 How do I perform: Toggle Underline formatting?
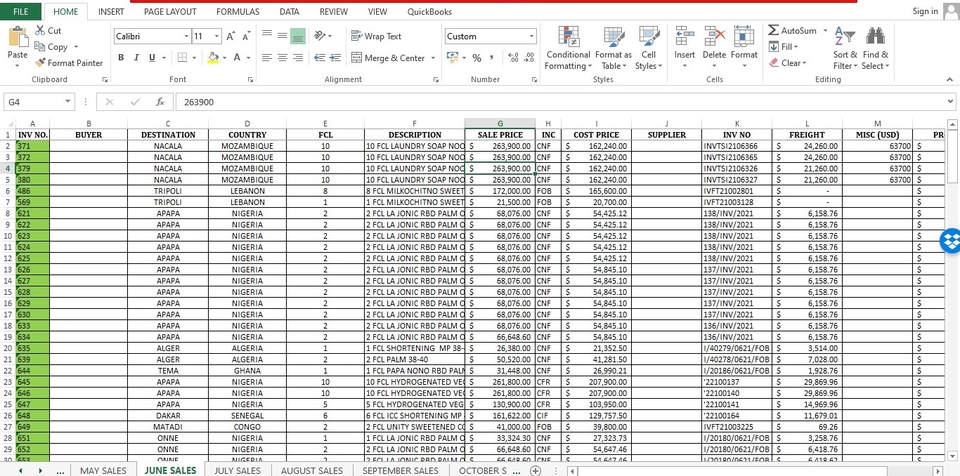click(151, 58)
